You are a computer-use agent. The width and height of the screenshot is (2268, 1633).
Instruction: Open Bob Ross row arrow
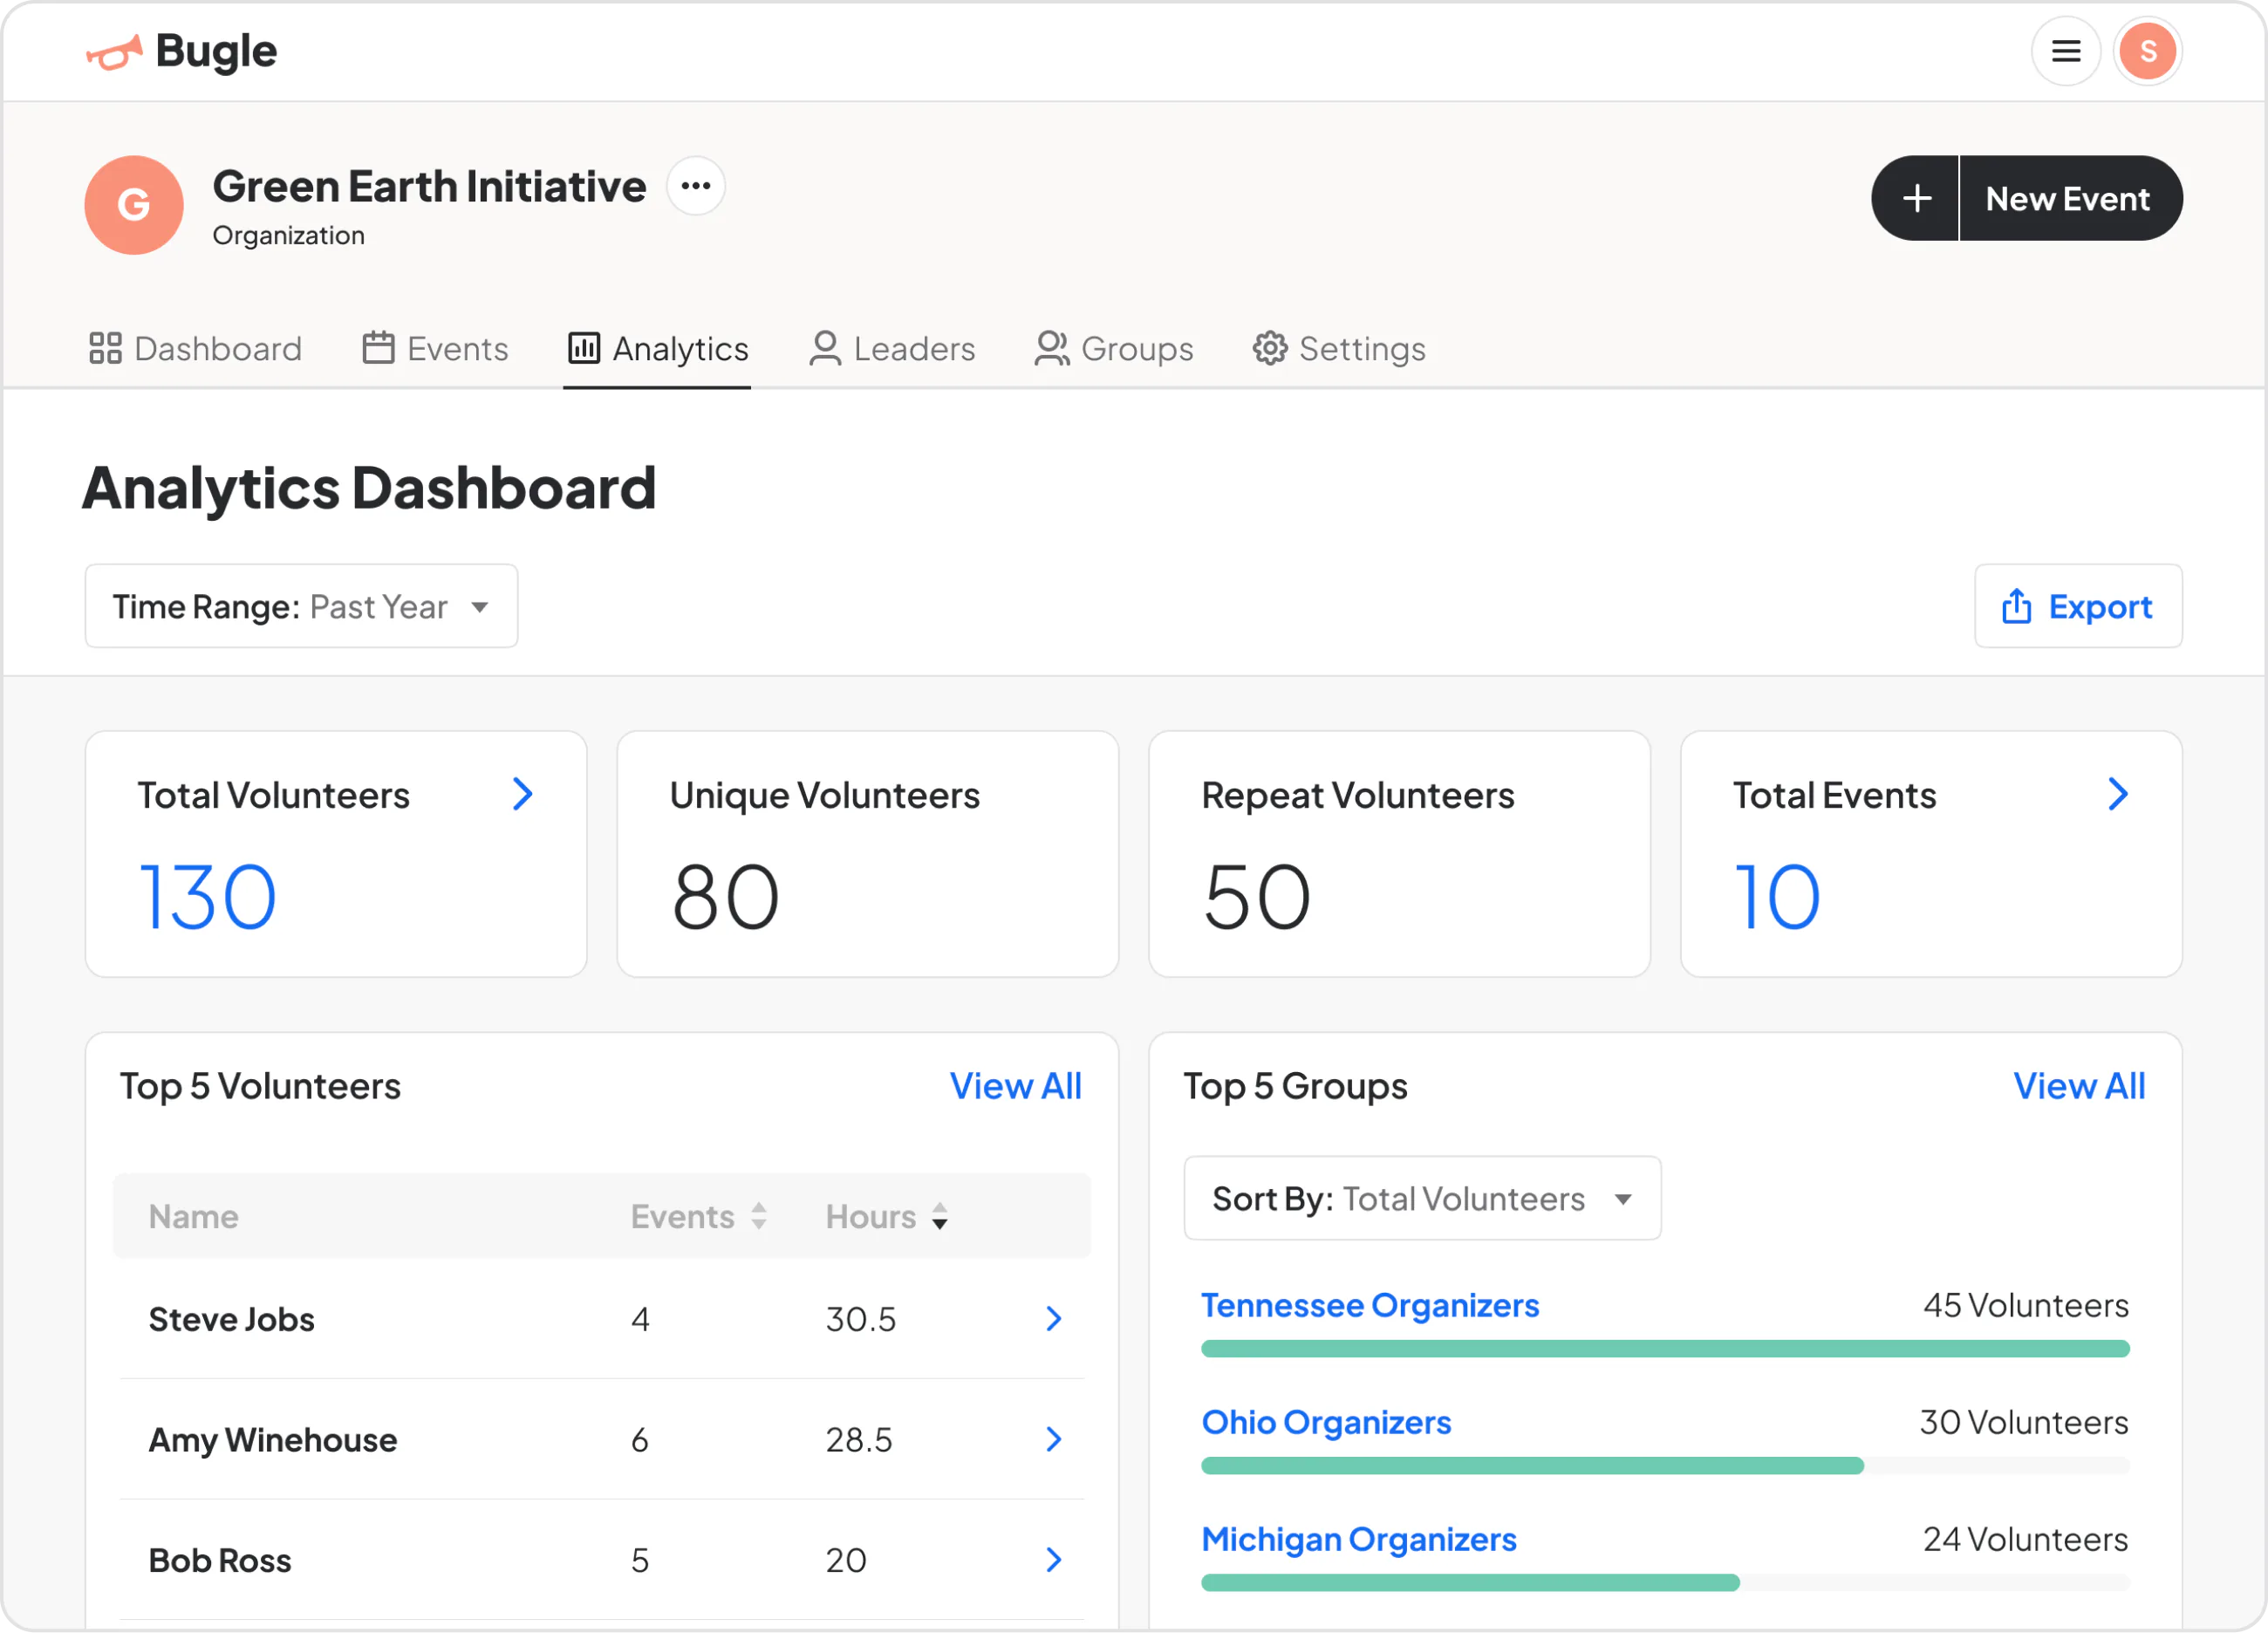[x=1053, y=1560]
